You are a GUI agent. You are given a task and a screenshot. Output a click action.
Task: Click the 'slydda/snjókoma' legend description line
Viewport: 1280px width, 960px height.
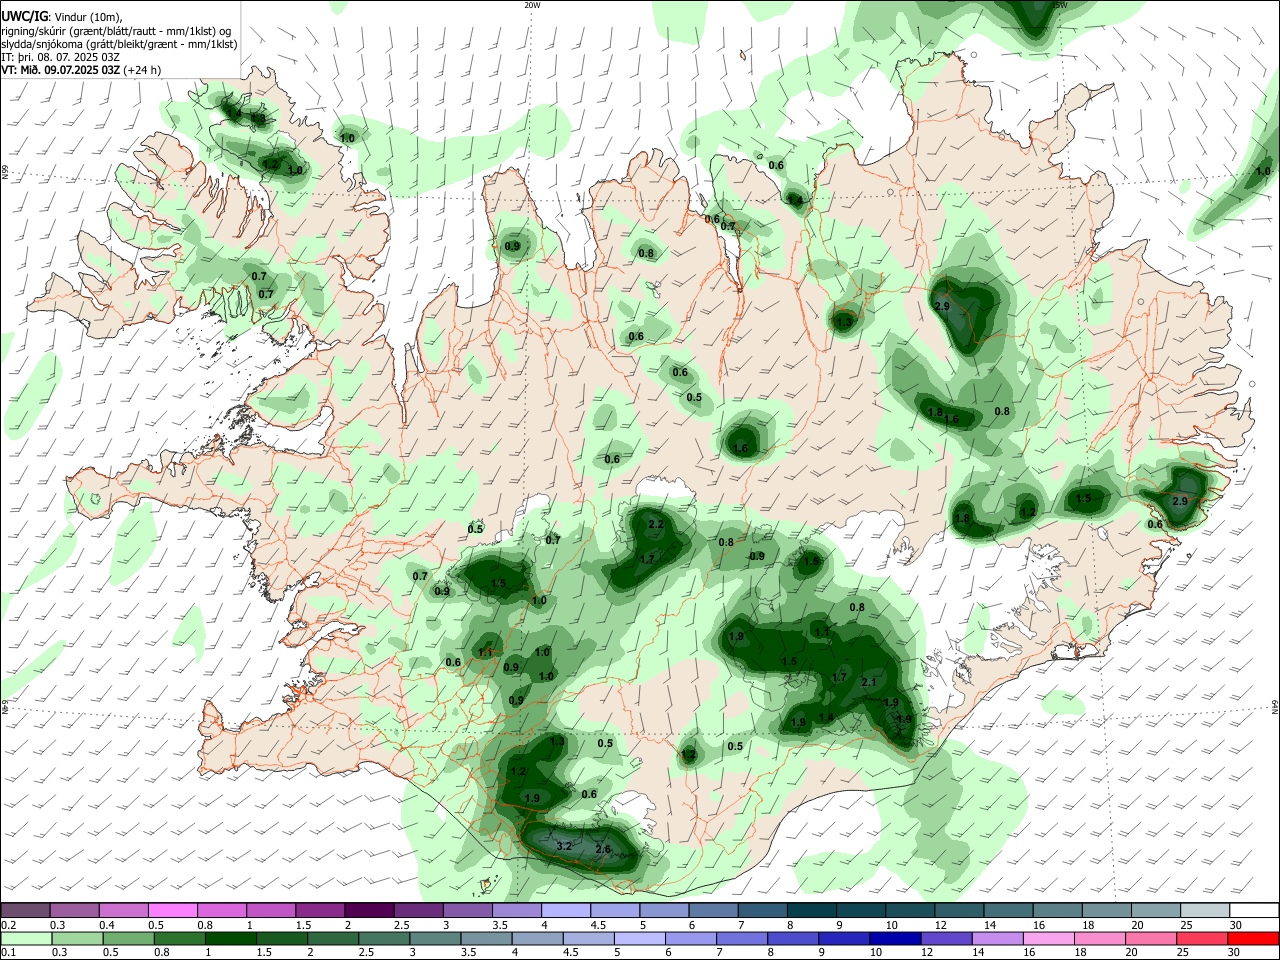(x=119, y=44)
